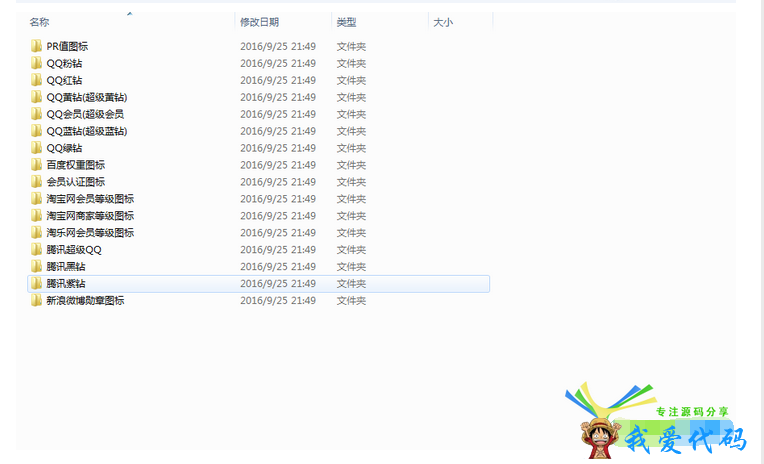Click the 文件夹 type cell of QQ黄钻(超级黄钻)
The image size is (764, 464).
(x=351, y=97)
